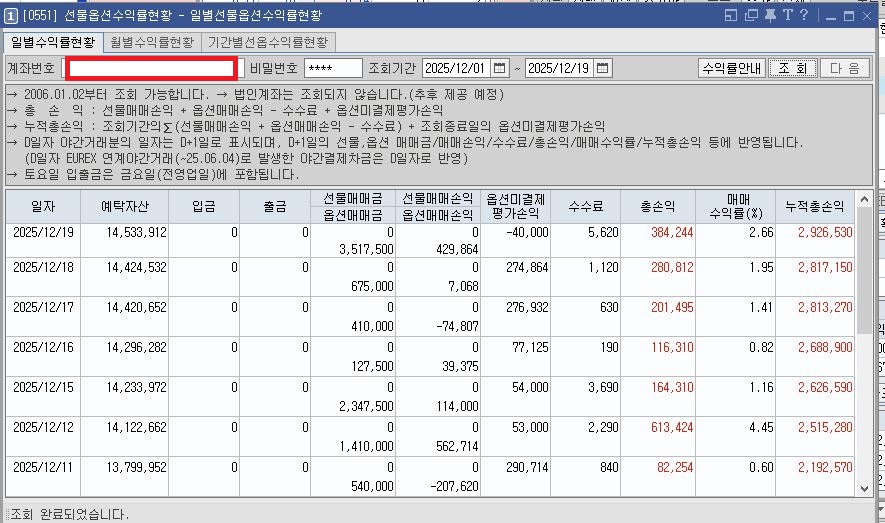Viewport: 885px width, 523px height.
Task: Click the start date field 2025/12/01
Action: (x=457, y=68)
